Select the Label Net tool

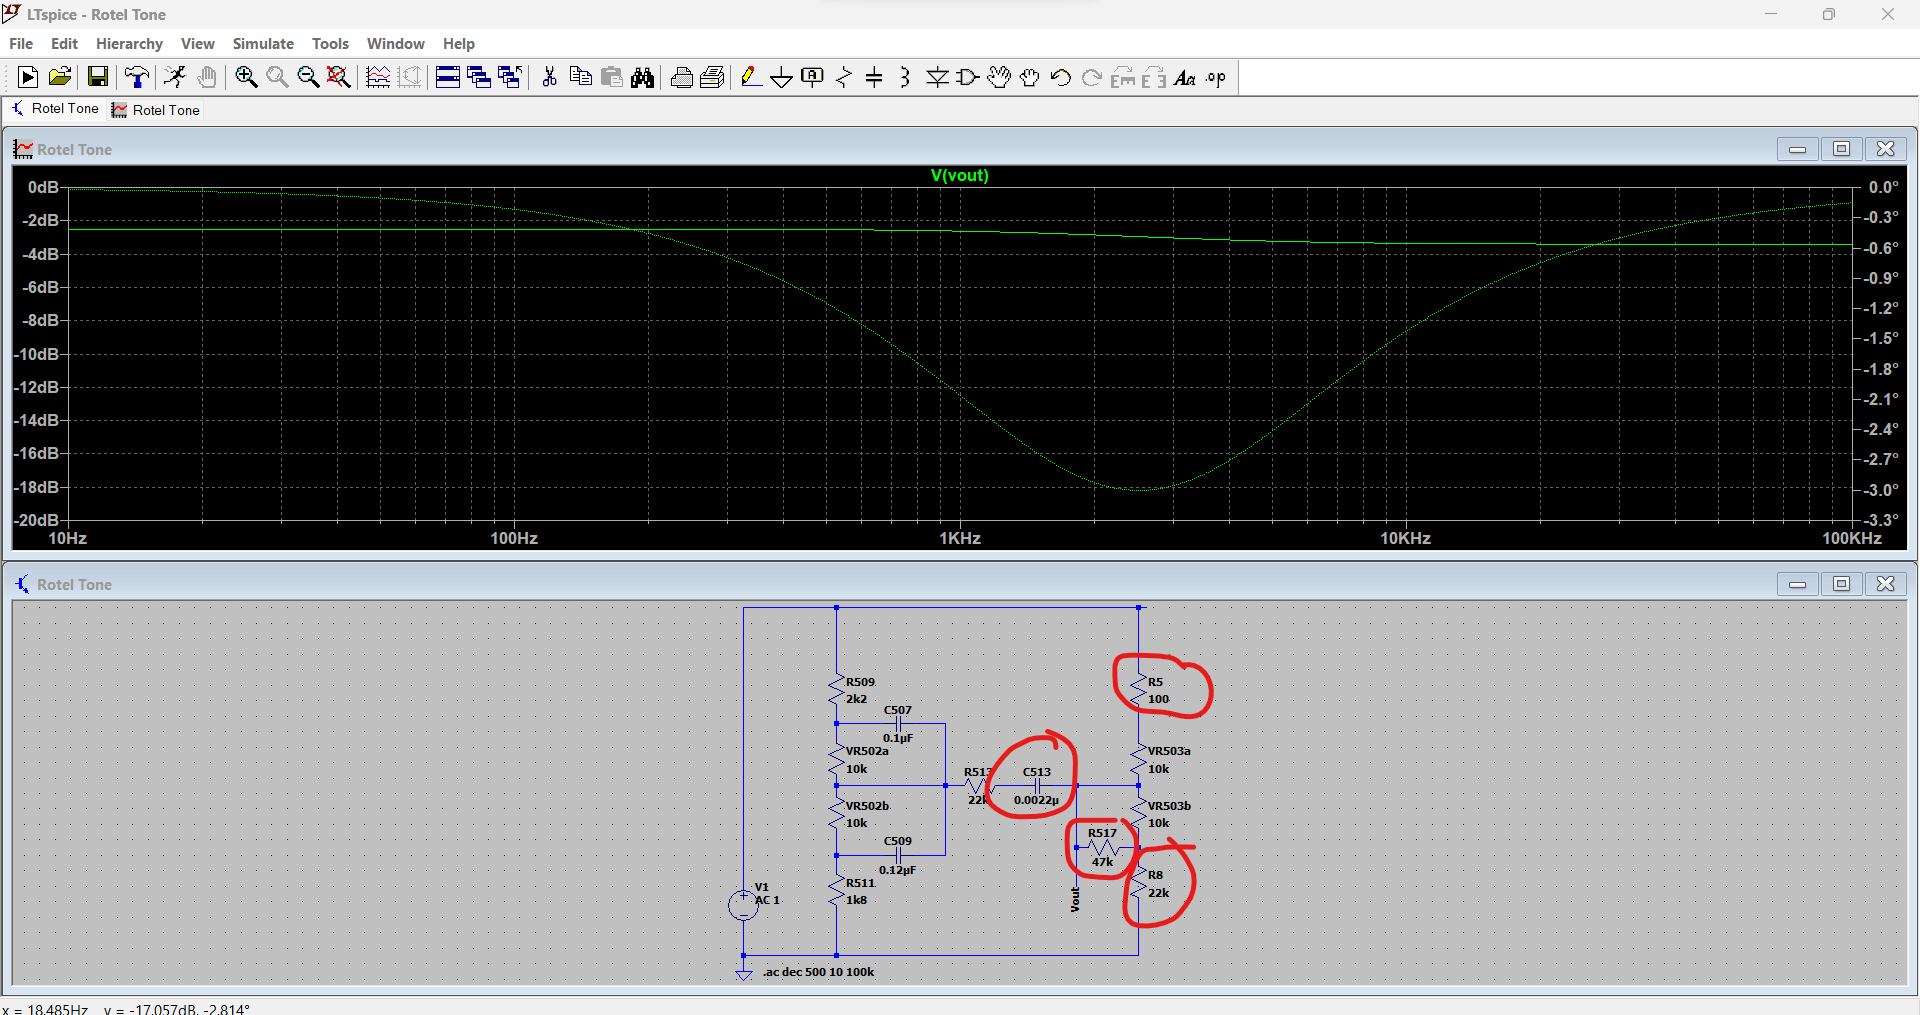tap(813, 77)
